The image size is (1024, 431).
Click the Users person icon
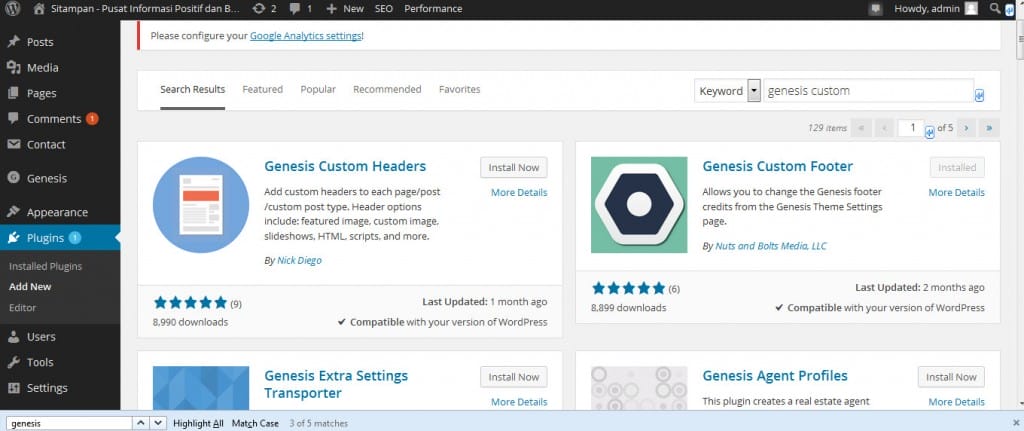(14, 337)
